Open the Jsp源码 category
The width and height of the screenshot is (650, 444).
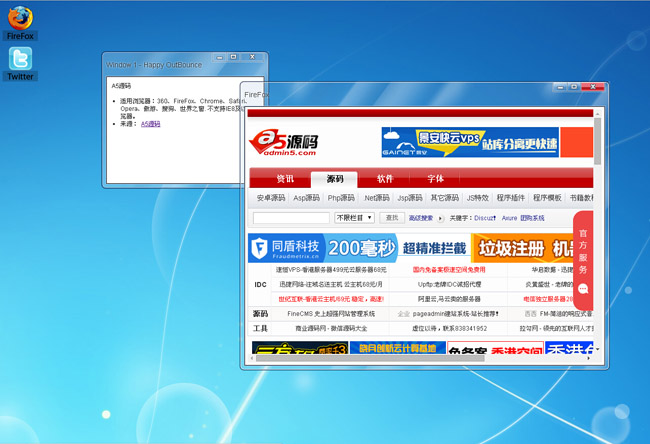tap(410, 198)
